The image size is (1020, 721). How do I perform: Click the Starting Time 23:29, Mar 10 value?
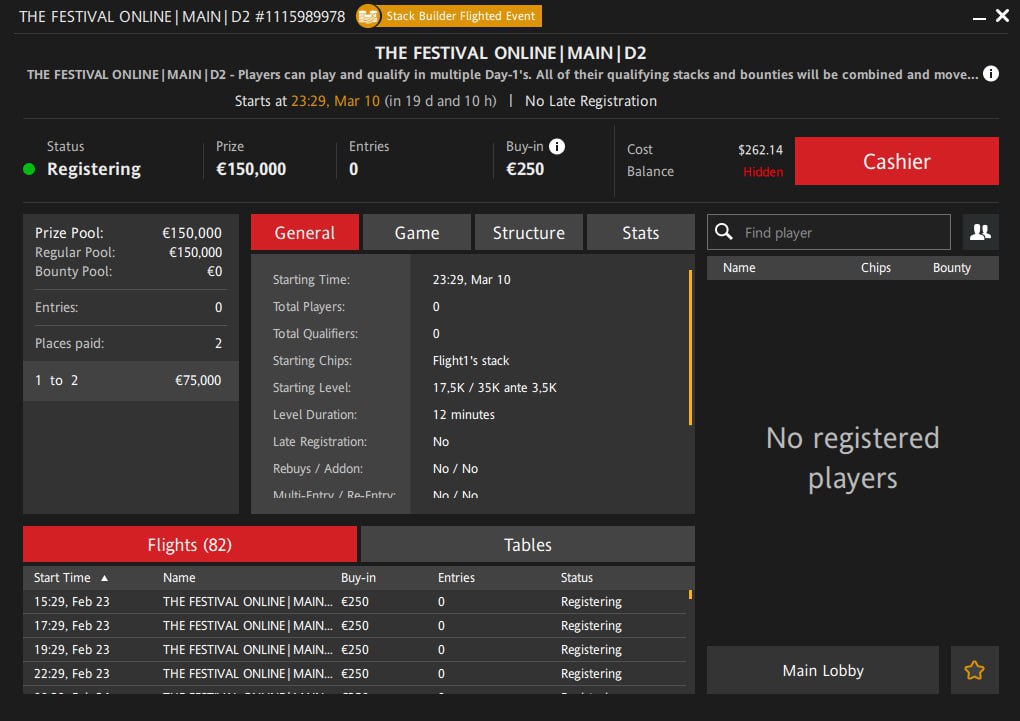coord(472,280)
